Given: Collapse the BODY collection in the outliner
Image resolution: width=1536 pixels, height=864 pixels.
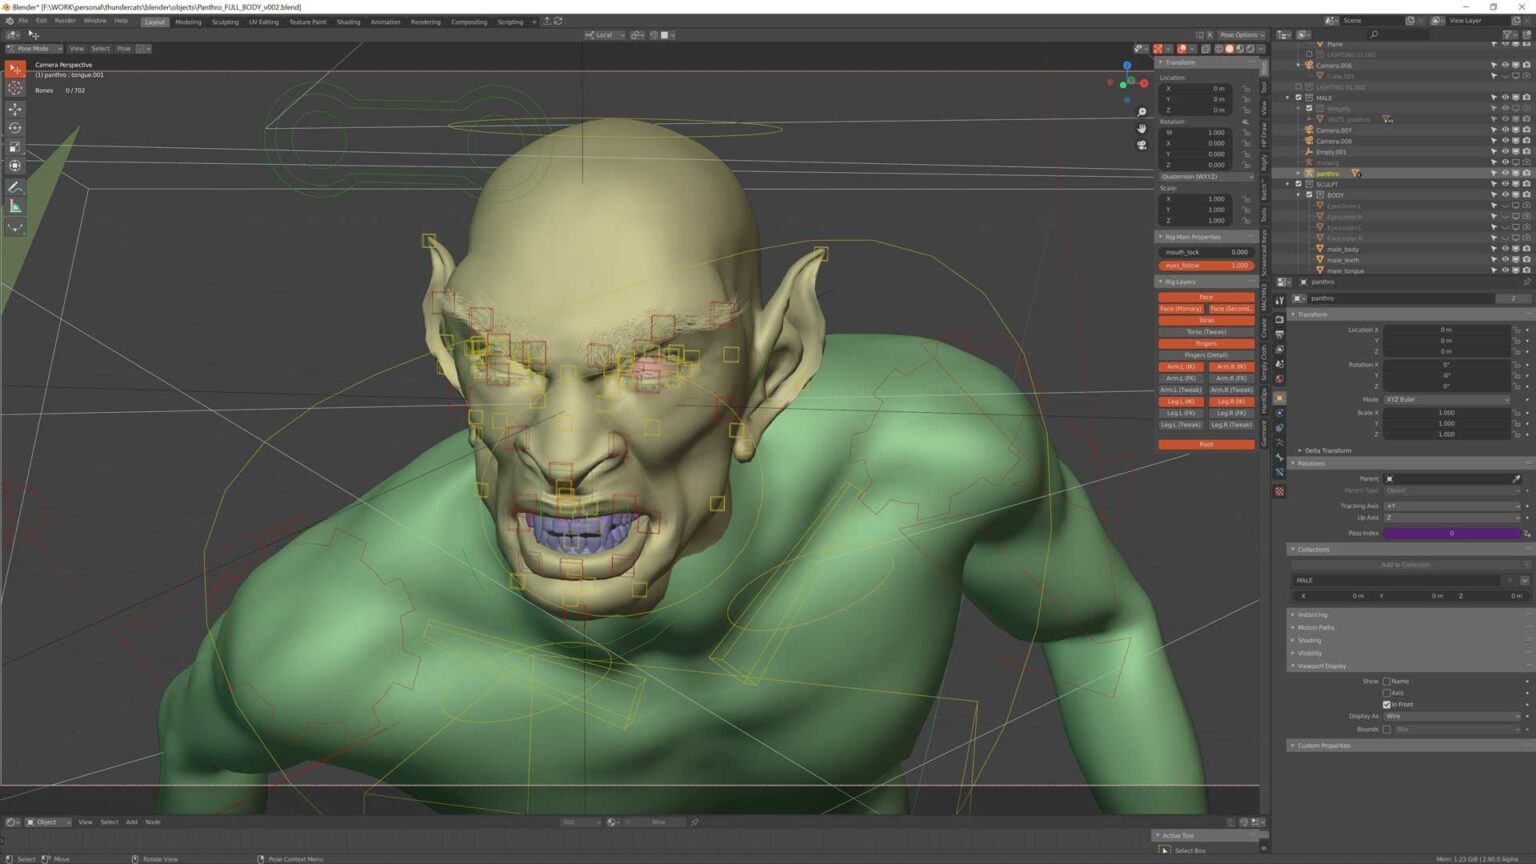Looking at the screenshot, I should coord(1299,194).
